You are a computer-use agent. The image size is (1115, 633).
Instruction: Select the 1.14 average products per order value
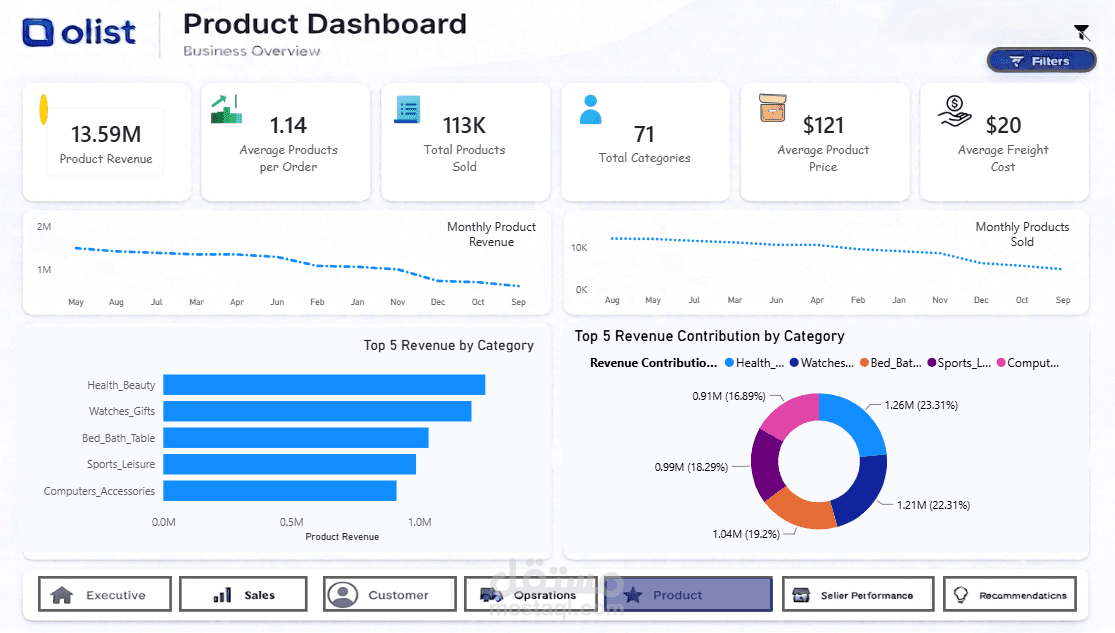pyautogui.click(x=288, y=125)
